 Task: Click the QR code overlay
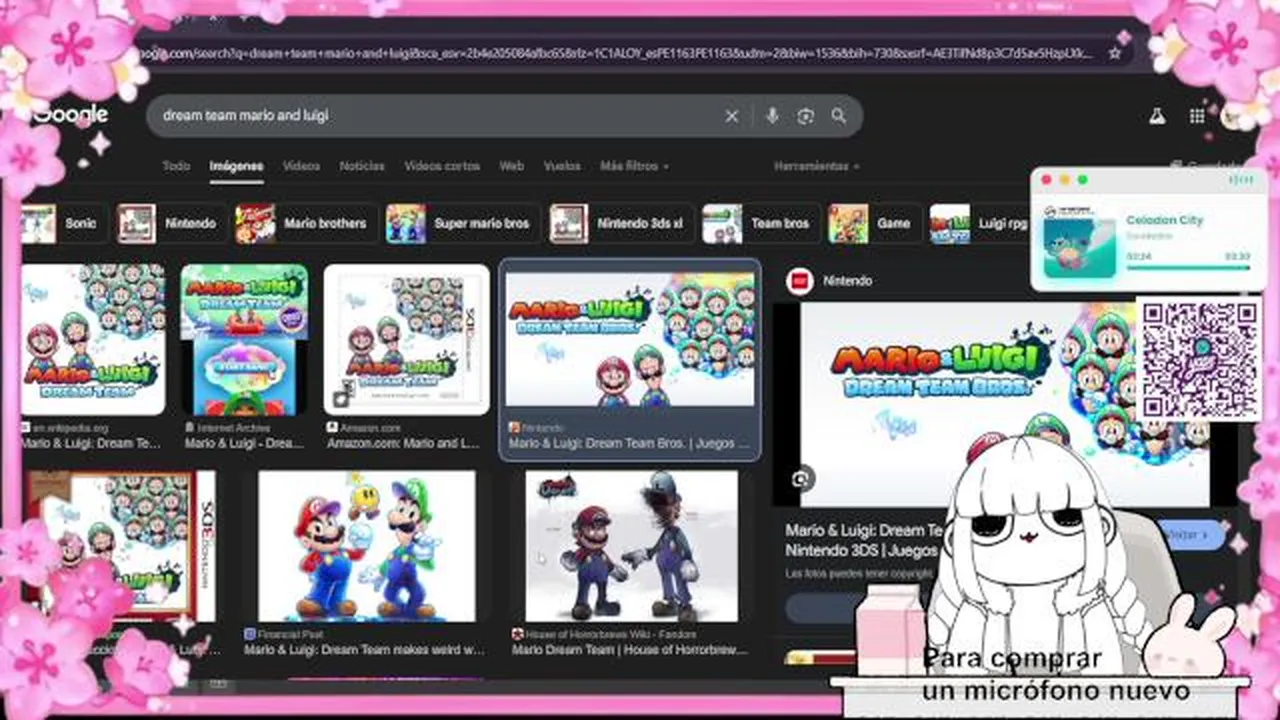[1200, 358]
